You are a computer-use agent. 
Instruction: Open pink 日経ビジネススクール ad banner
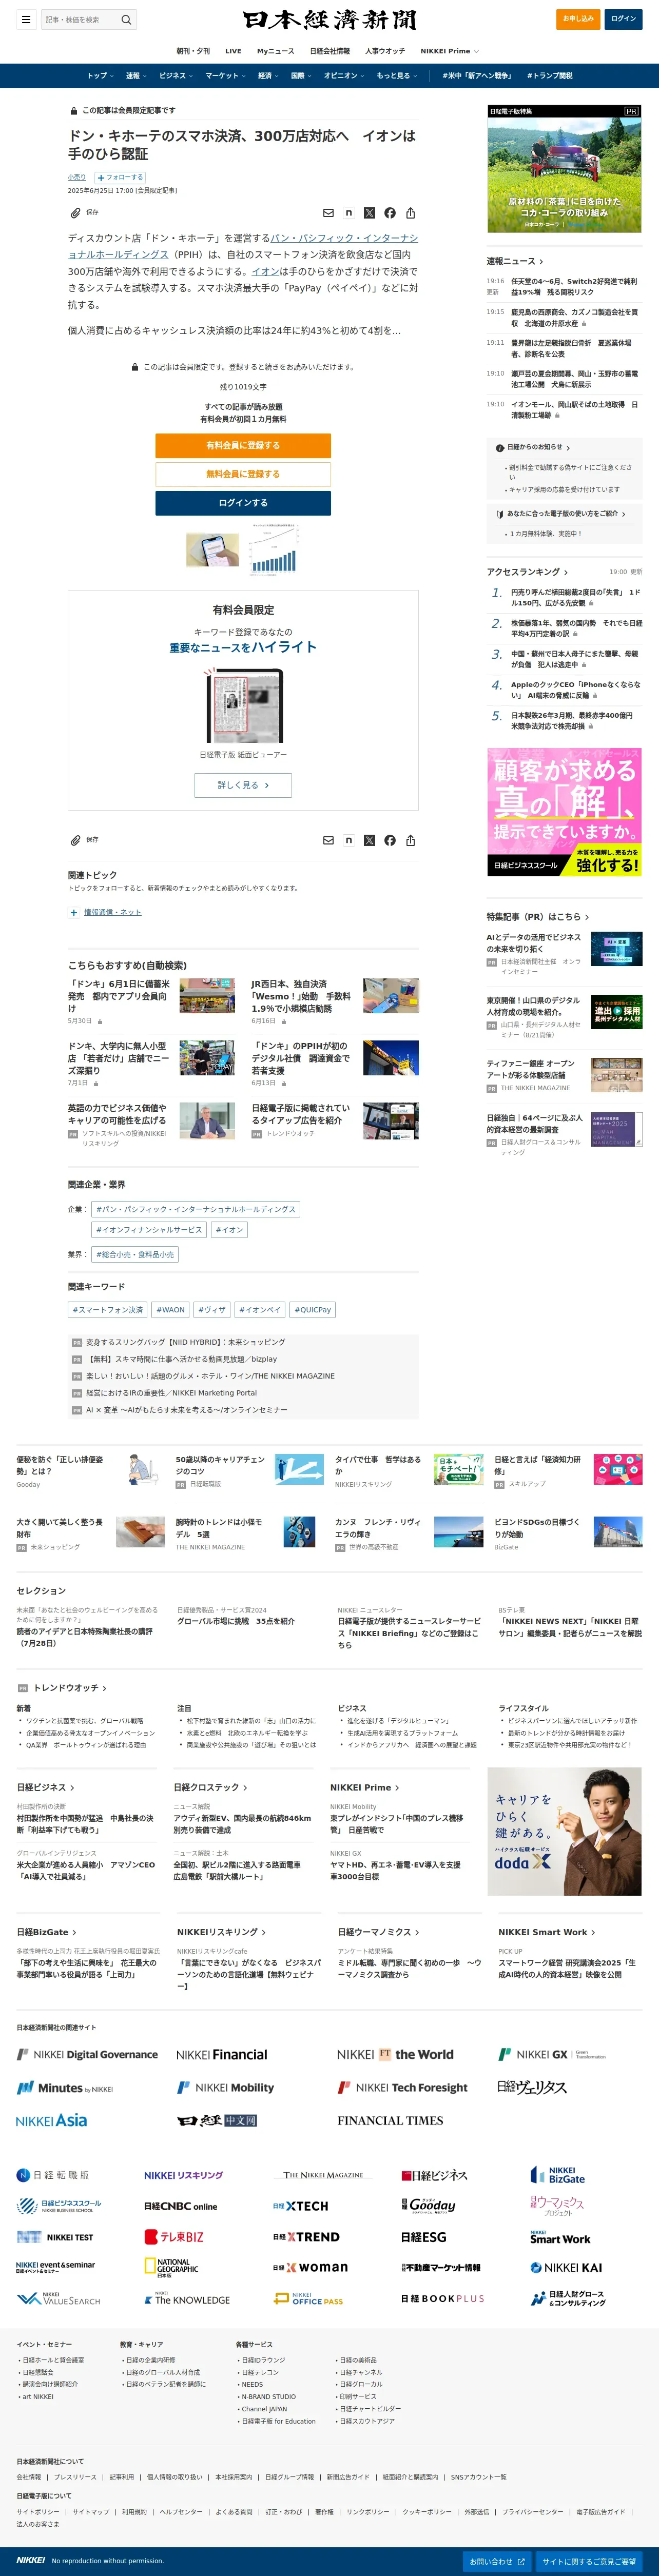tap(564, 813)
